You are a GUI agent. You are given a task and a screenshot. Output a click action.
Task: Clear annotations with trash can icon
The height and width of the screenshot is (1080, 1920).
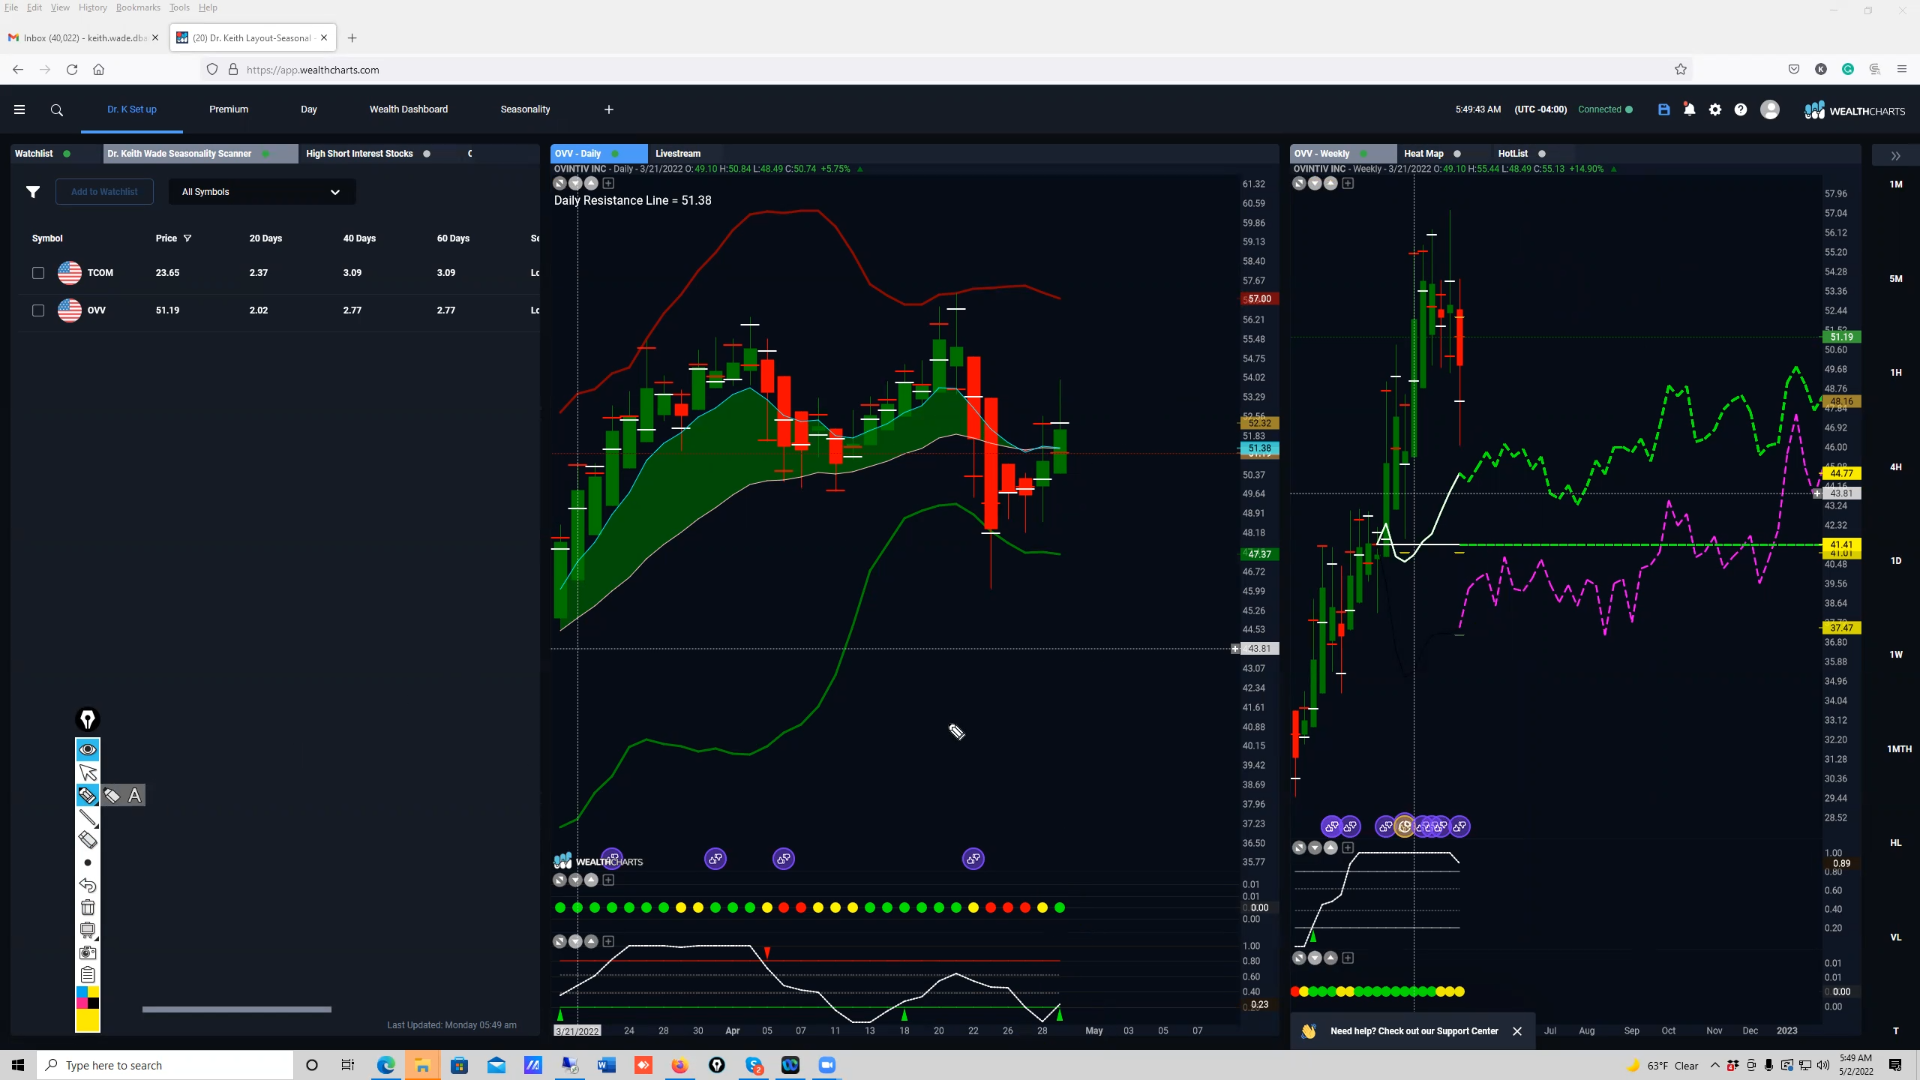(x=88, y=908)
